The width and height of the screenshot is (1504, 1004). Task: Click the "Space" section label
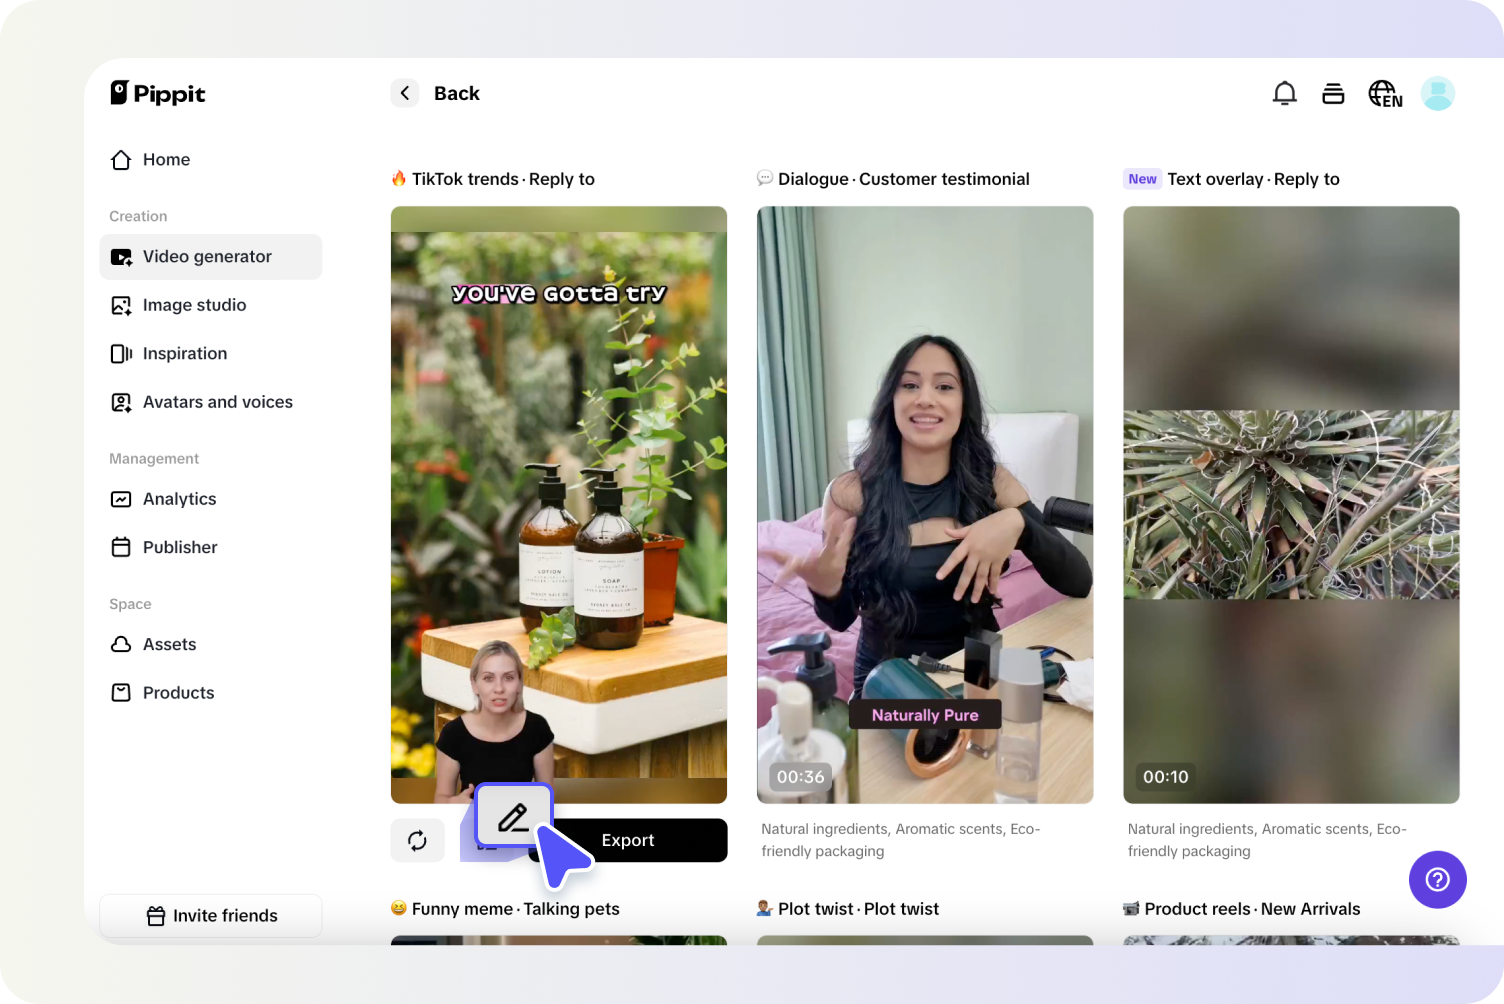point(130,604)
